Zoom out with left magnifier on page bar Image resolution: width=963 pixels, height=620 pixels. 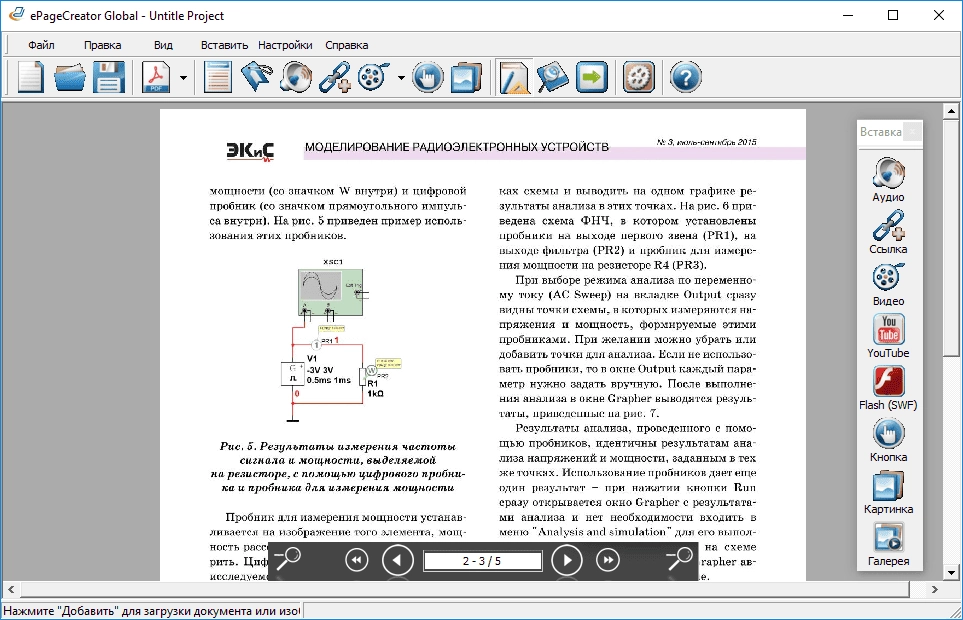(x=287, y=560)
